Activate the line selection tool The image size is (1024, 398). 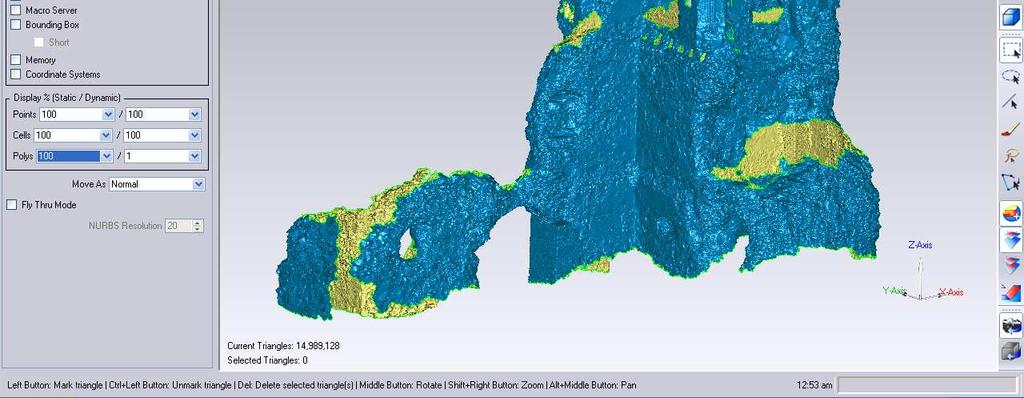[x=1012, y=103]
